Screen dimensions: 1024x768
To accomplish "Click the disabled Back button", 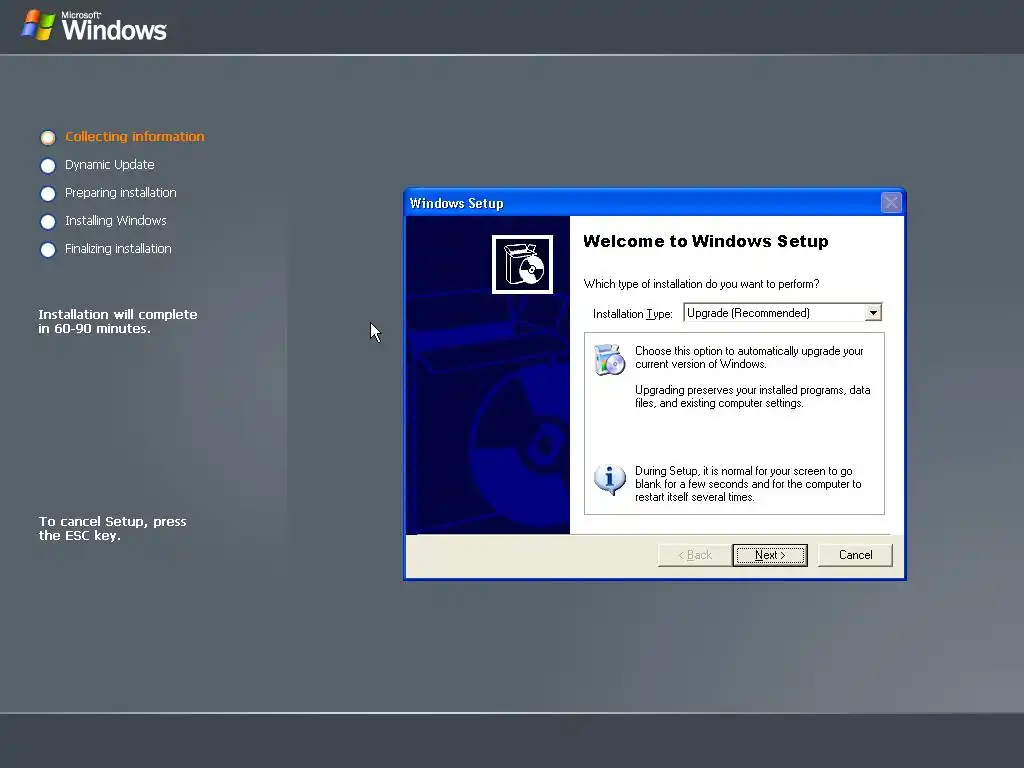I will (695, 555).
